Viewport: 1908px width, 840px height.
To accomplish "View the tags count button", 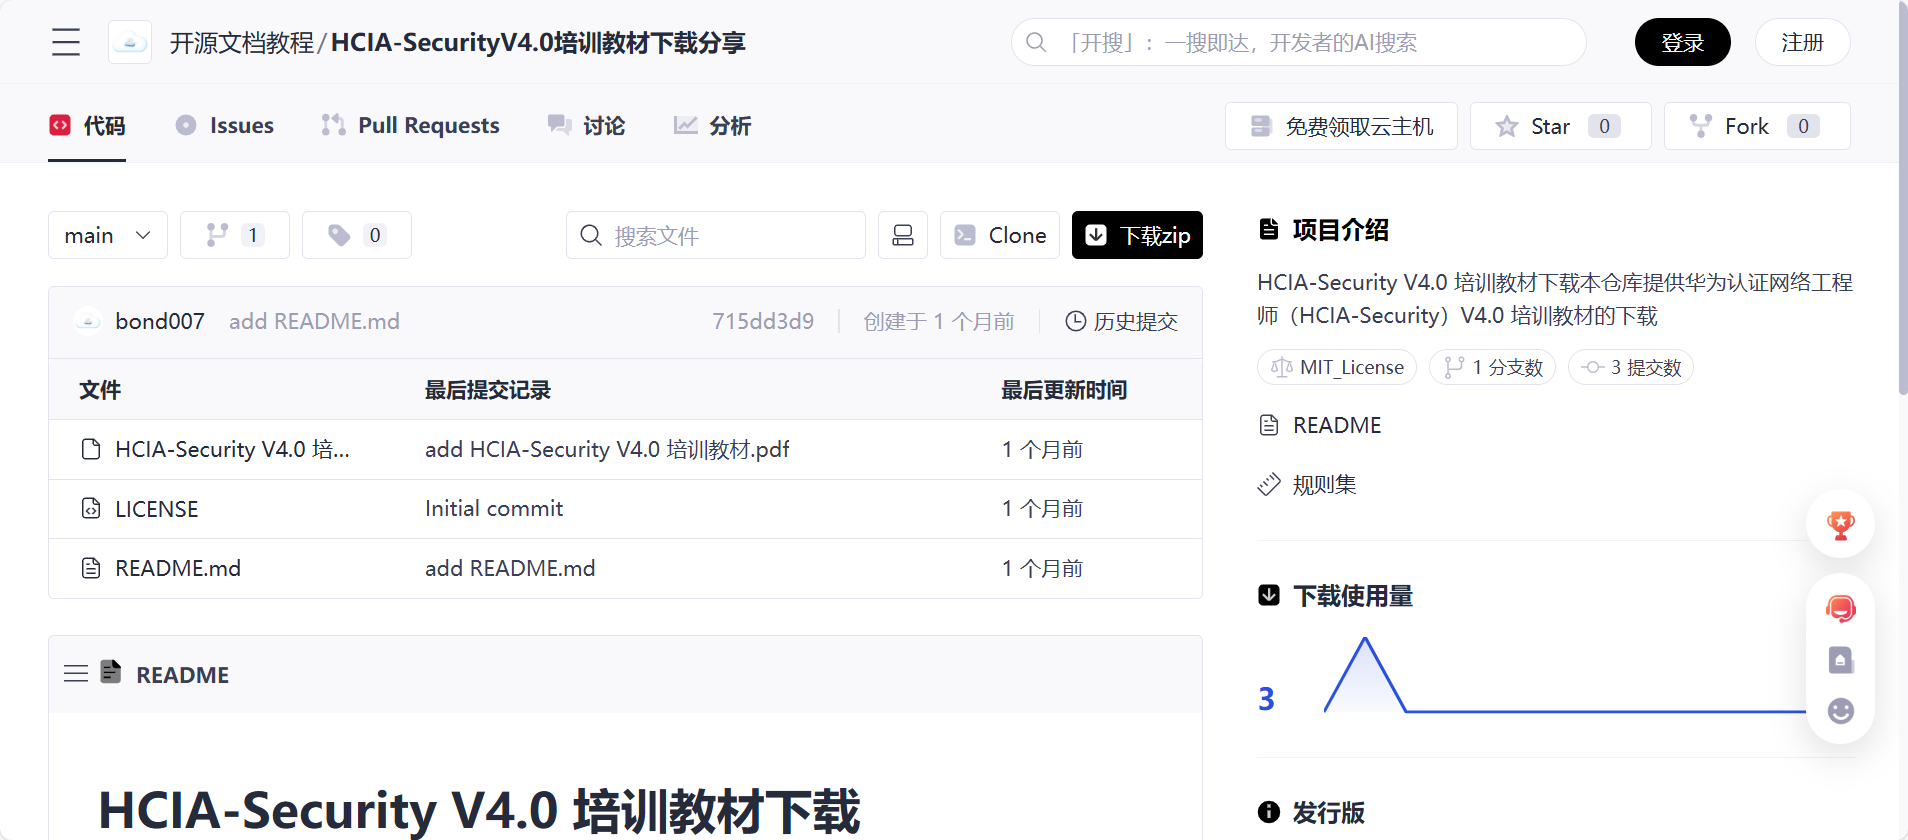I will point(357,235).
